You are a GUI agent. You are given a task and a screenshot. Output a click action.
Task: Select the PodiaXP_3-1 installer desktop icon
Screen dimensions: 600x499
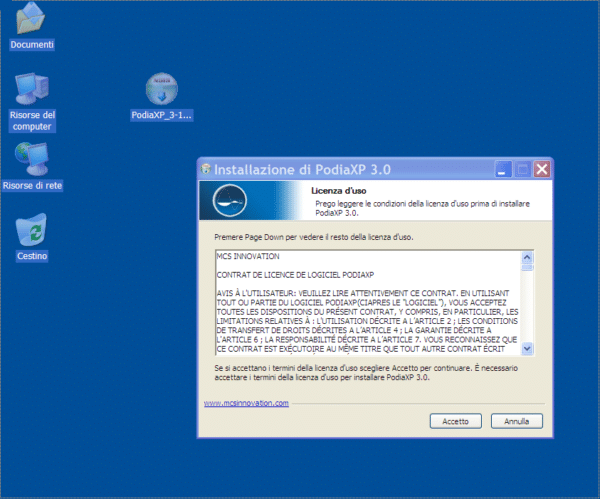point(161,89)
